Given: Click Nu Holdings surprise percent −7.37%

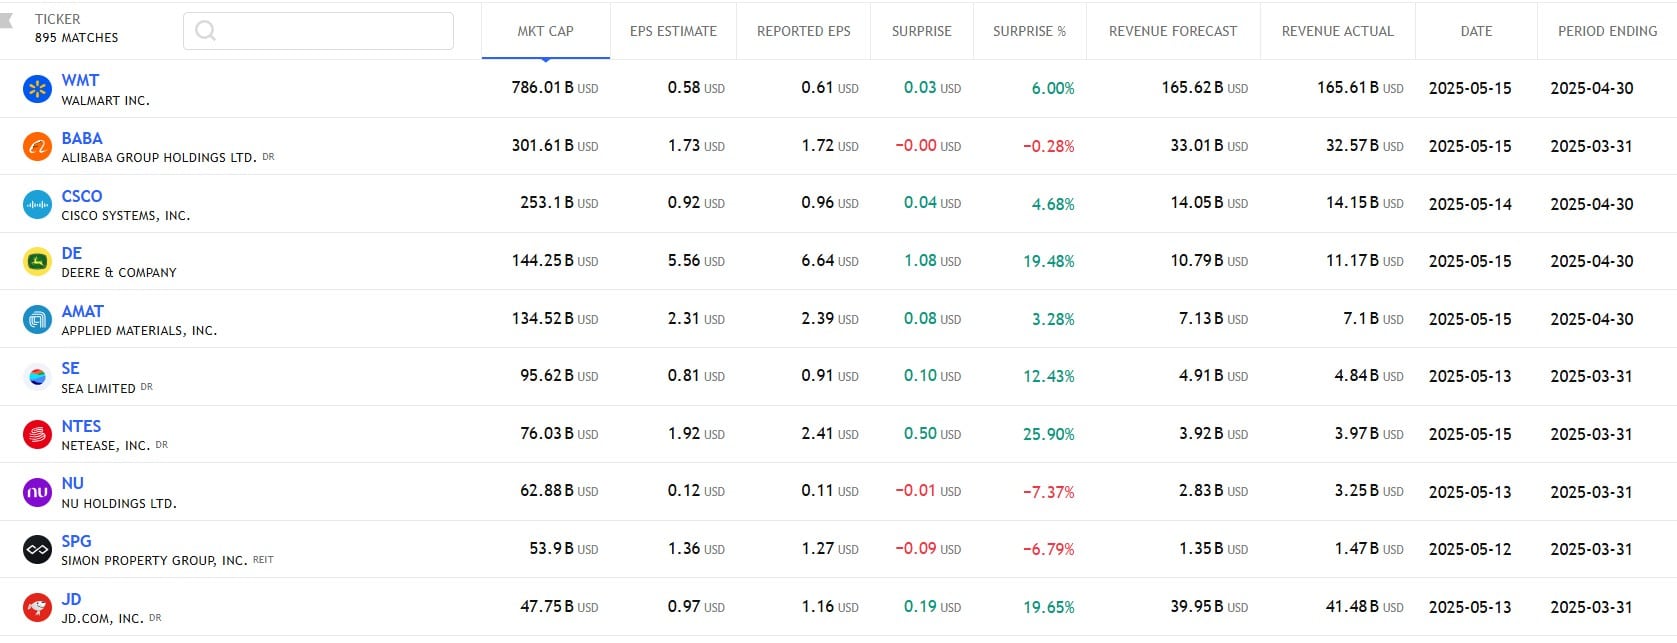Looking at the screenshot, I should (x=1049, y=492).
